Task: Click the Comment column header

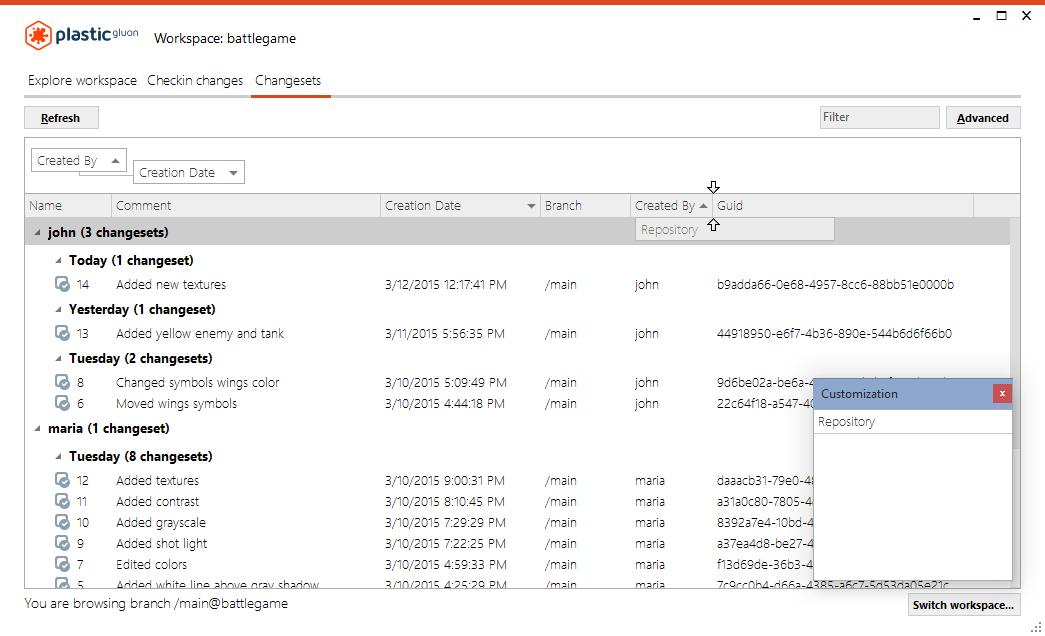Action: click(x=246, y=206)
